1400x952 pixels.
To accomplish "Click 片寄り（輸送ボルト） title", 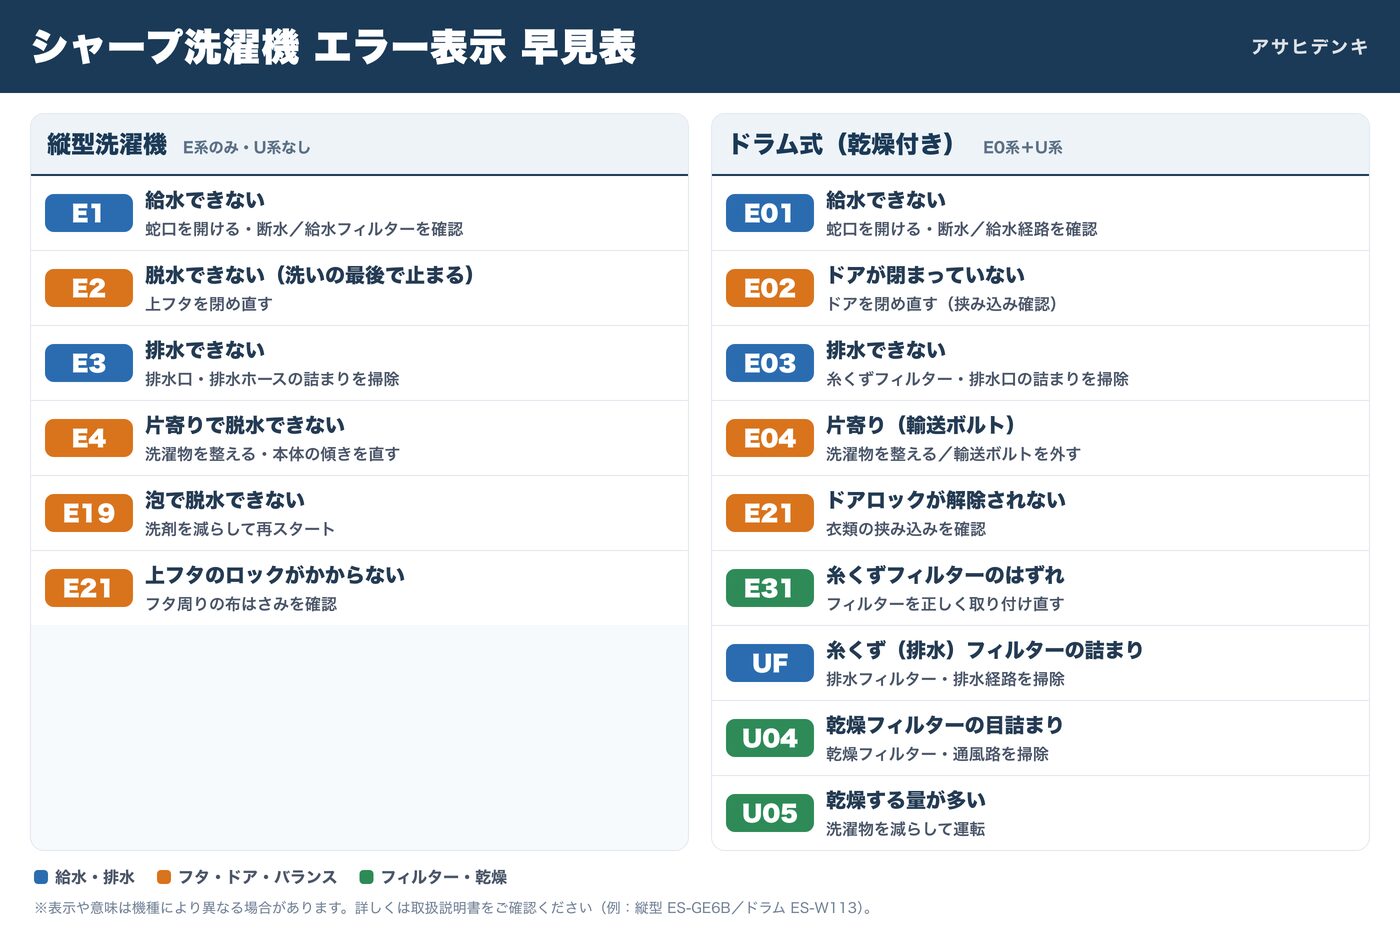I will click(x=921, y=425).
